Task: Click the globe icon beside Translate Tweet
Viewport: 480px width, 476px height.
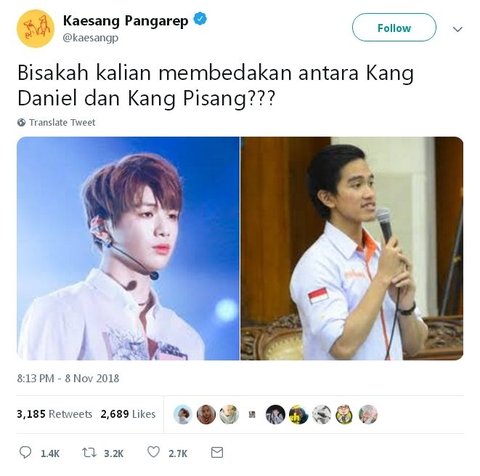Action: (x=21, y=122)
